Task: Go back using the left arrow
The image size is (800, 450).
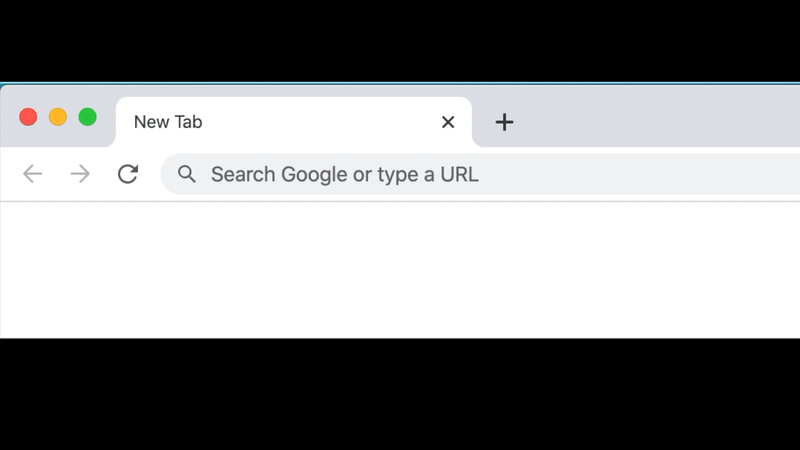Action: [x=33, y=174]
